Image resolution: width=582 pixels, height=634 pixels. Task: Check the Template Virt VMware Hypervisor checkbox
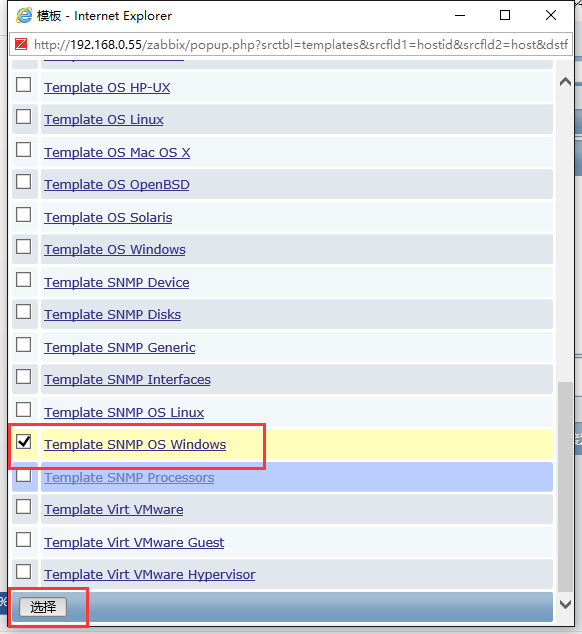pyautogui.click(x=23, y=572)
